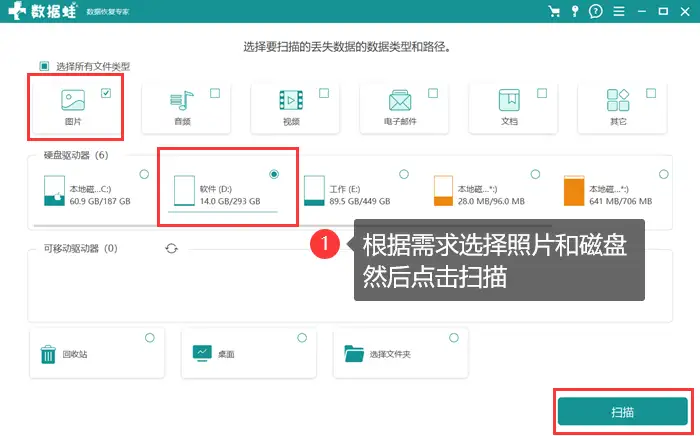Select the 其它 other type icon
Viewport: 700px width, 436px height.
point(618,100)
